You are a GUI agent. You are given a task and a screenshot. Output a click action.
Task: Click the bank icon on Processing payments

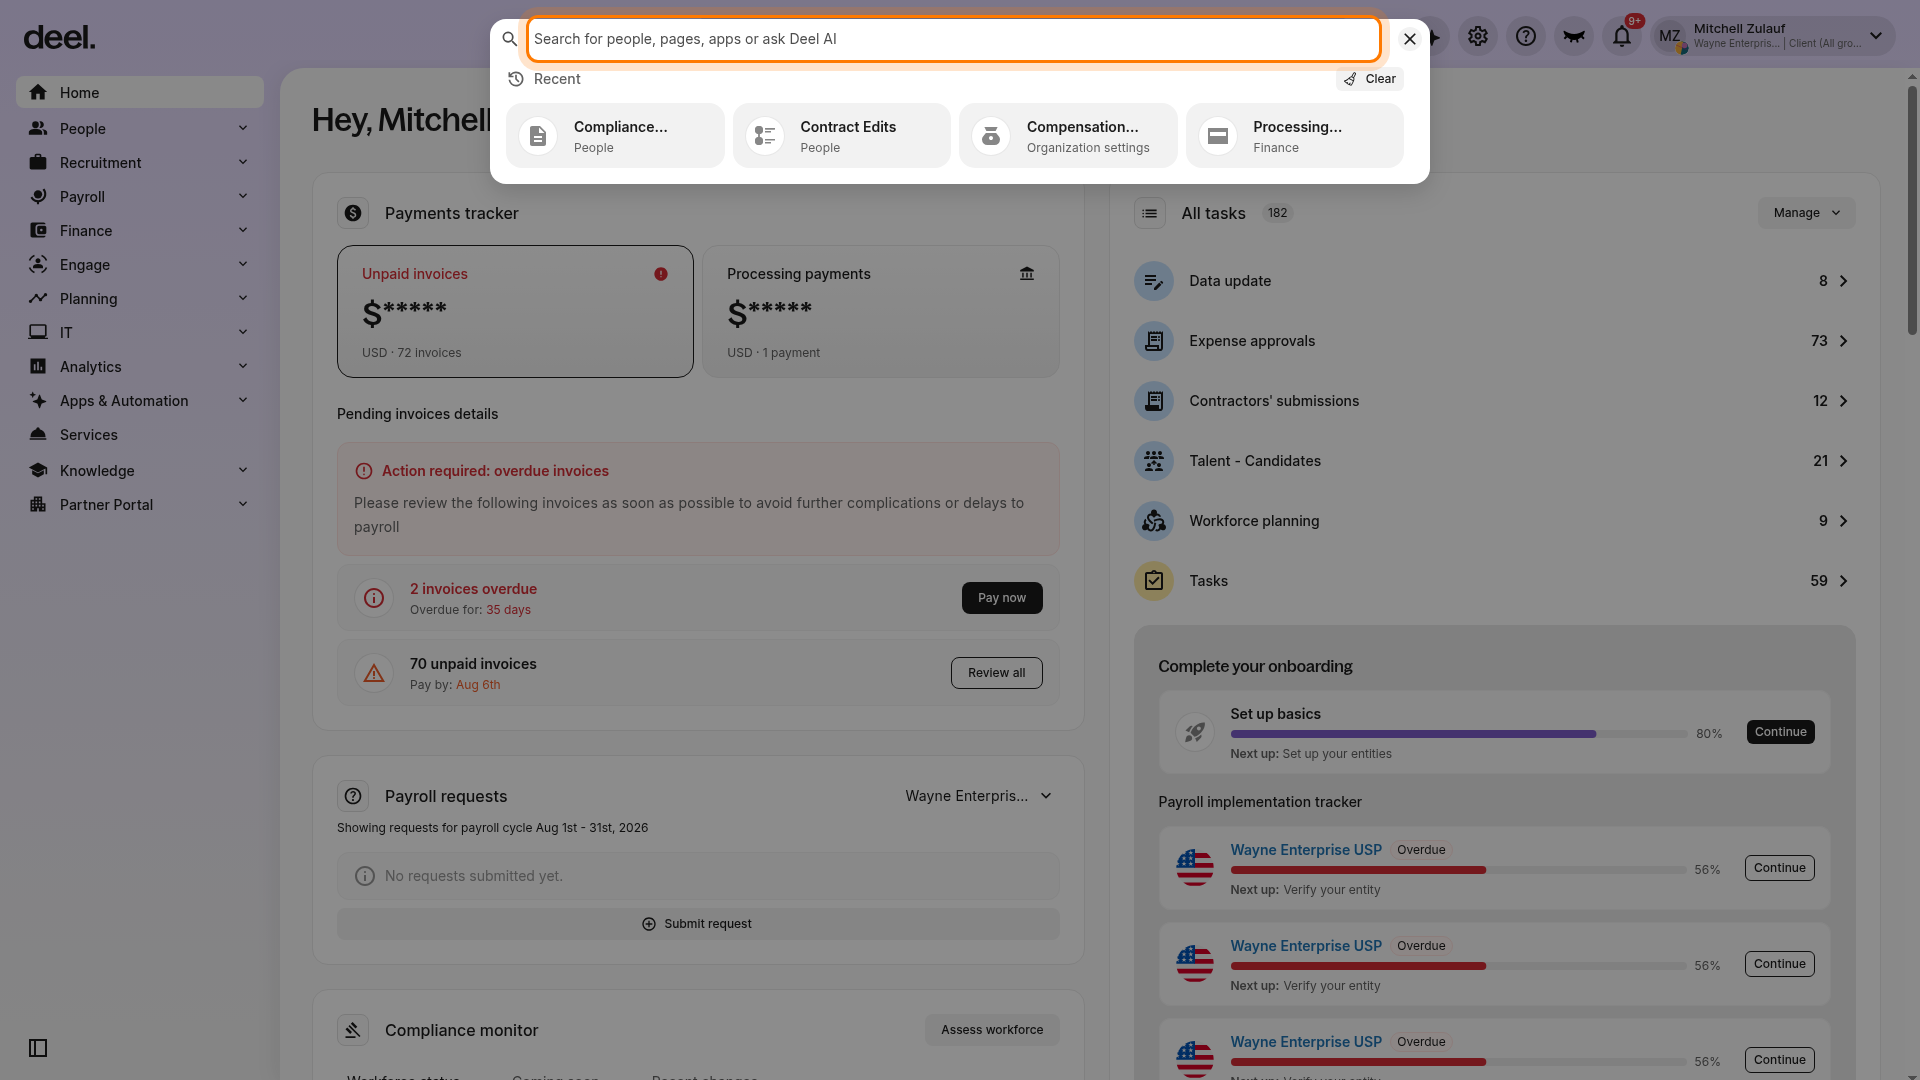[1027, 274]
